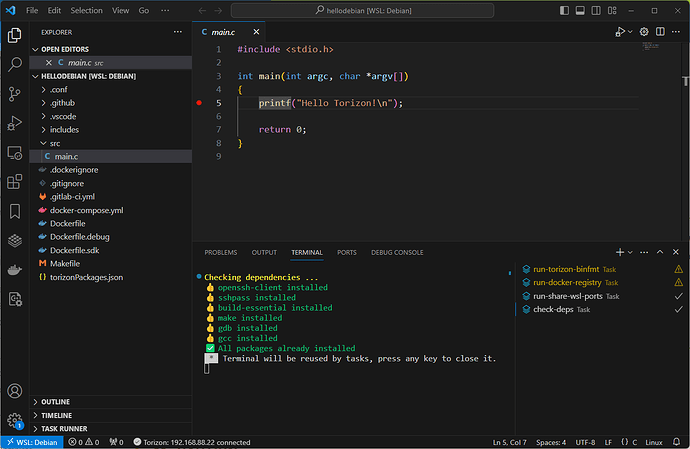
Task: Open the Docker whale view
Action: pyautogui.click(x=15, y=270)
